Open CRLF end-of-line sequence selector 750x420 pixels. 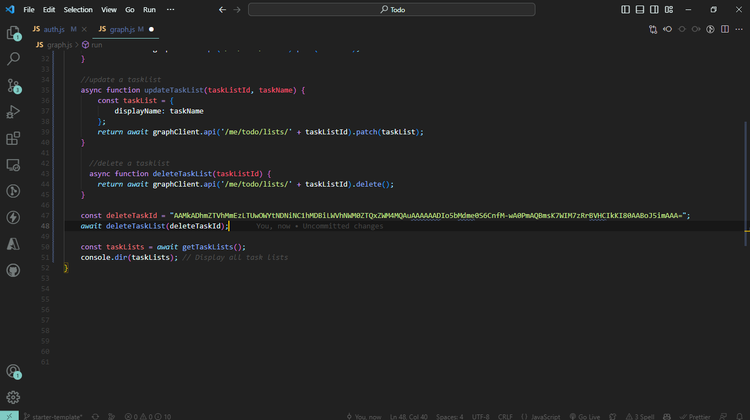click(505, 415)
